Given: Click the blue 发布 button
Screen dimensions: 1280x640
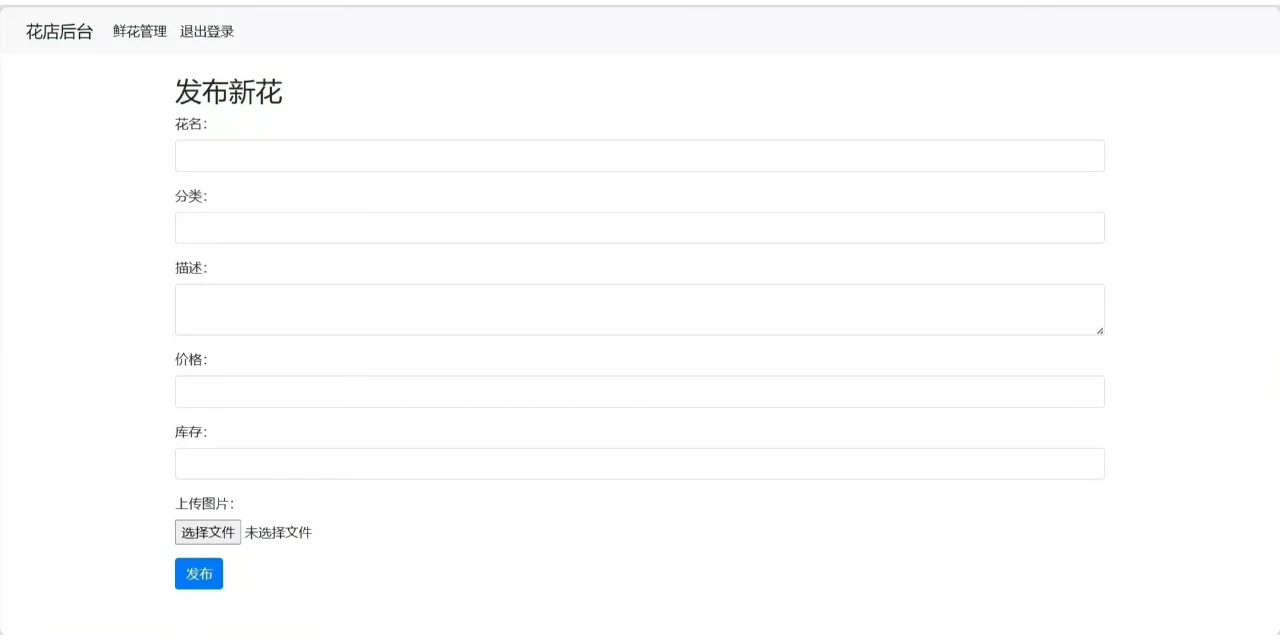Looking at the screenshot, I should (x=199, y=574).
